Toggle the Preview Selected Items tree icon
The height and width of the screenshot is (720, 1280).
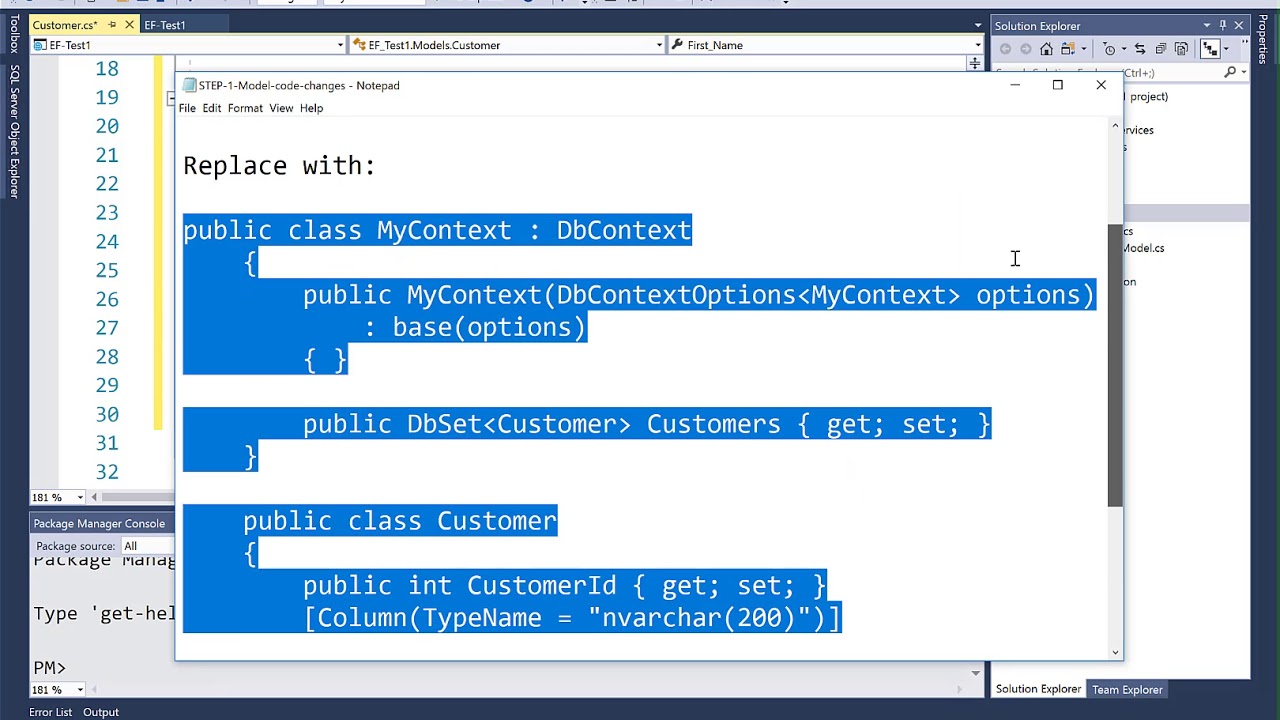tap(1210, 48)
